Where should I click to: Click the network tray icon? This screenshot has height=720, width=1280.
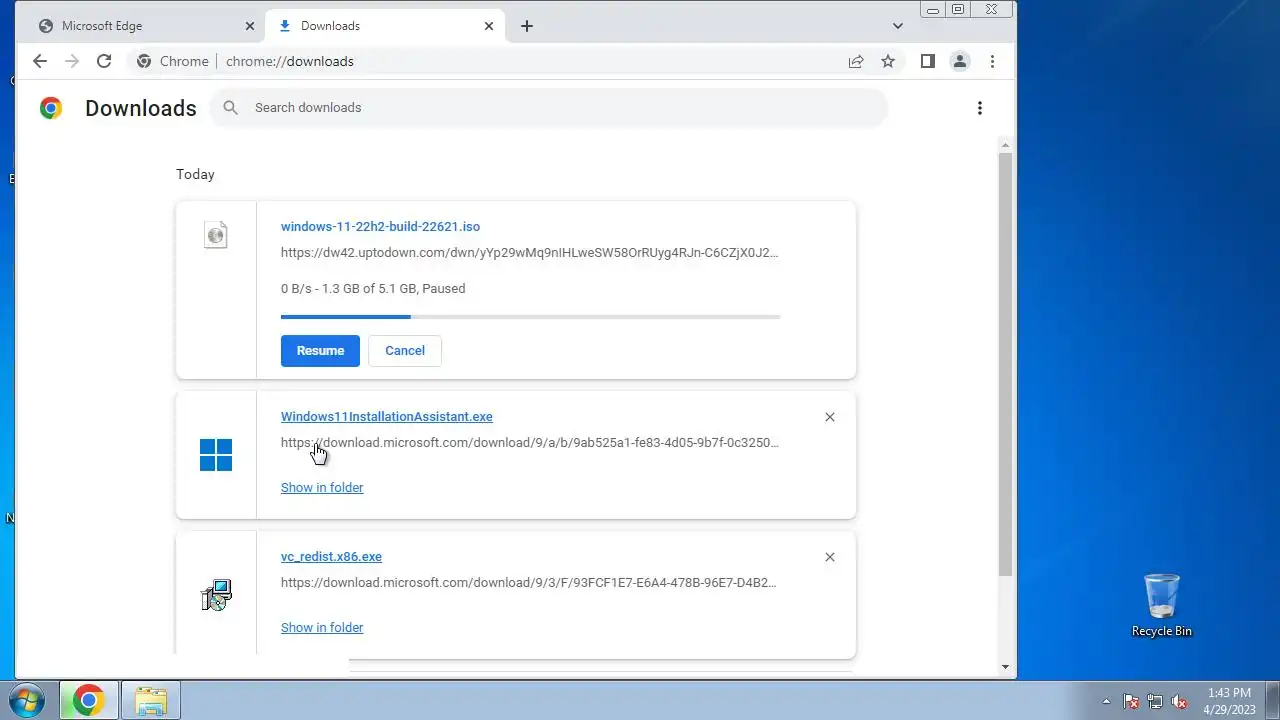coord(1155,701)
